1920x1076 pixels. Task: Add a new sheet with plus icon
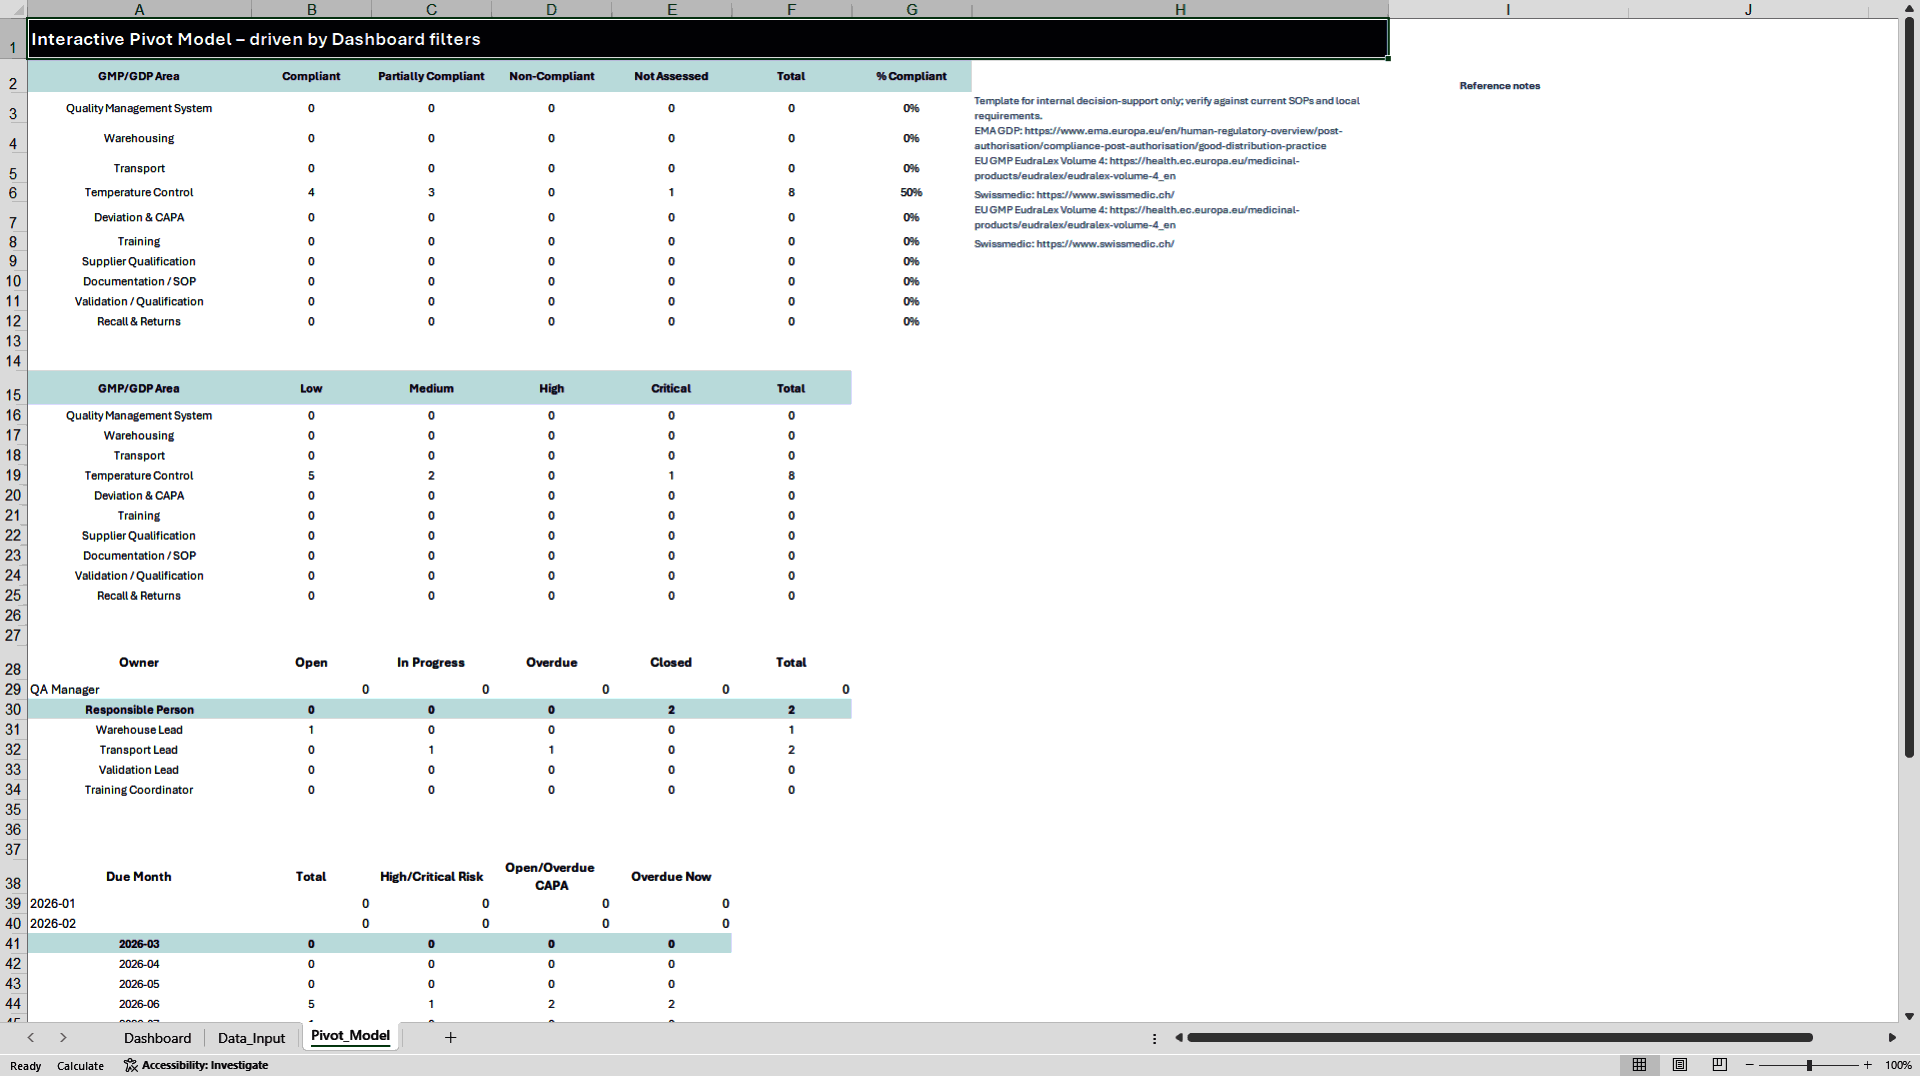450,1038
